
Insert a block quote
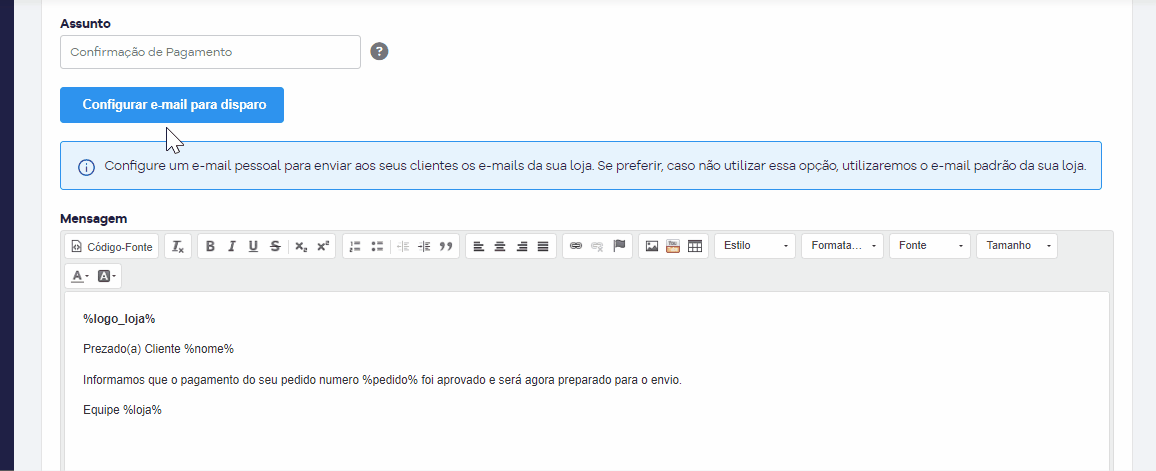445,246
